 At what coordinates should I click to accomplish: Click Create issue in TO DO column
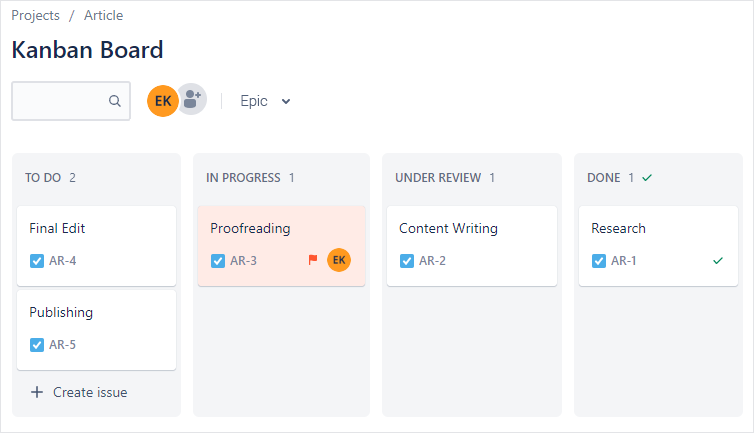point(89,392)
